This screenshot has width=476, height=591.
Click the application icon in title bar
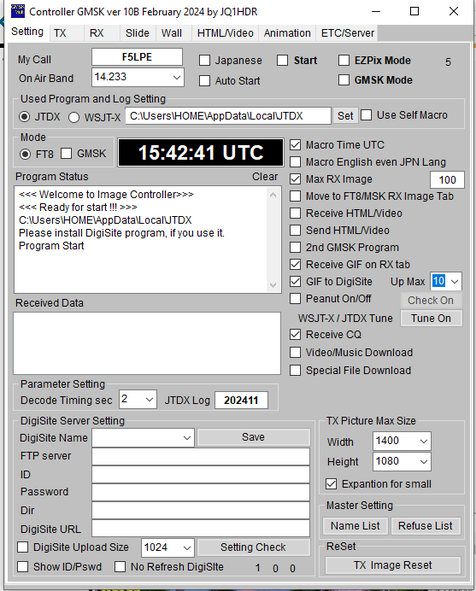coord(17,11)
